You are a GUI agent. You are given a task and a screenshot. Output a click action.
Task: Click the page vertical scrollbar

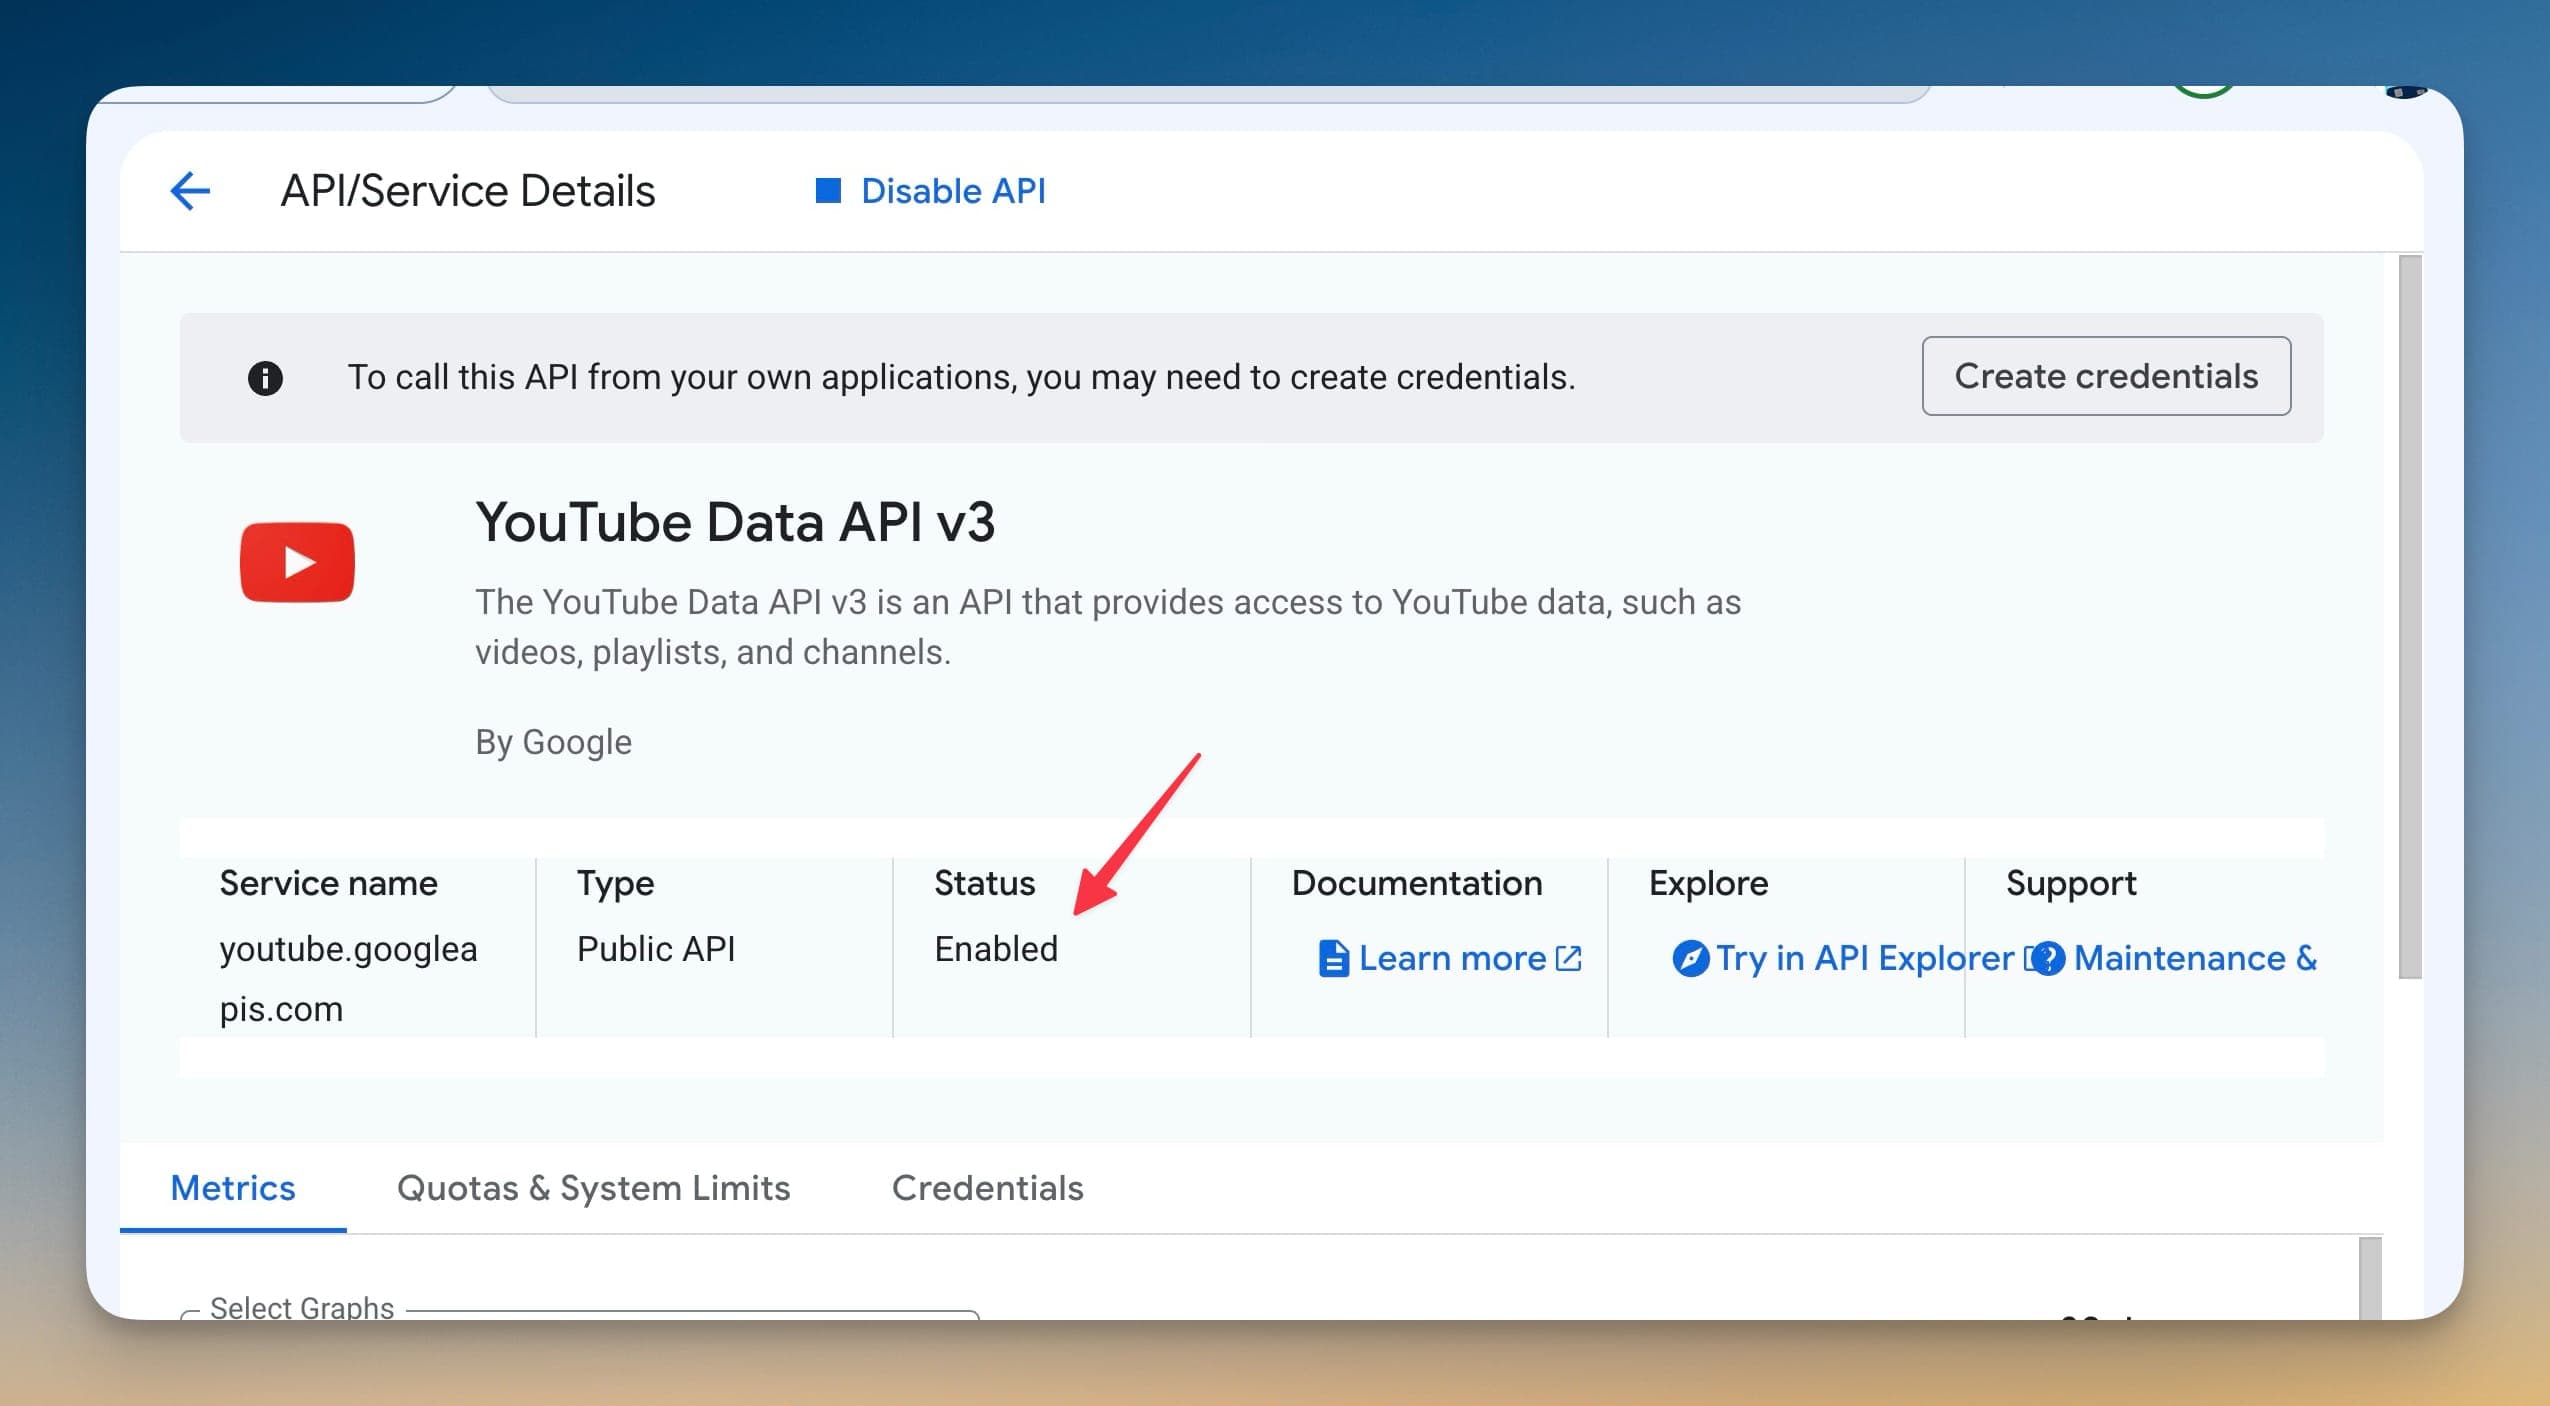click(2410, 616)
